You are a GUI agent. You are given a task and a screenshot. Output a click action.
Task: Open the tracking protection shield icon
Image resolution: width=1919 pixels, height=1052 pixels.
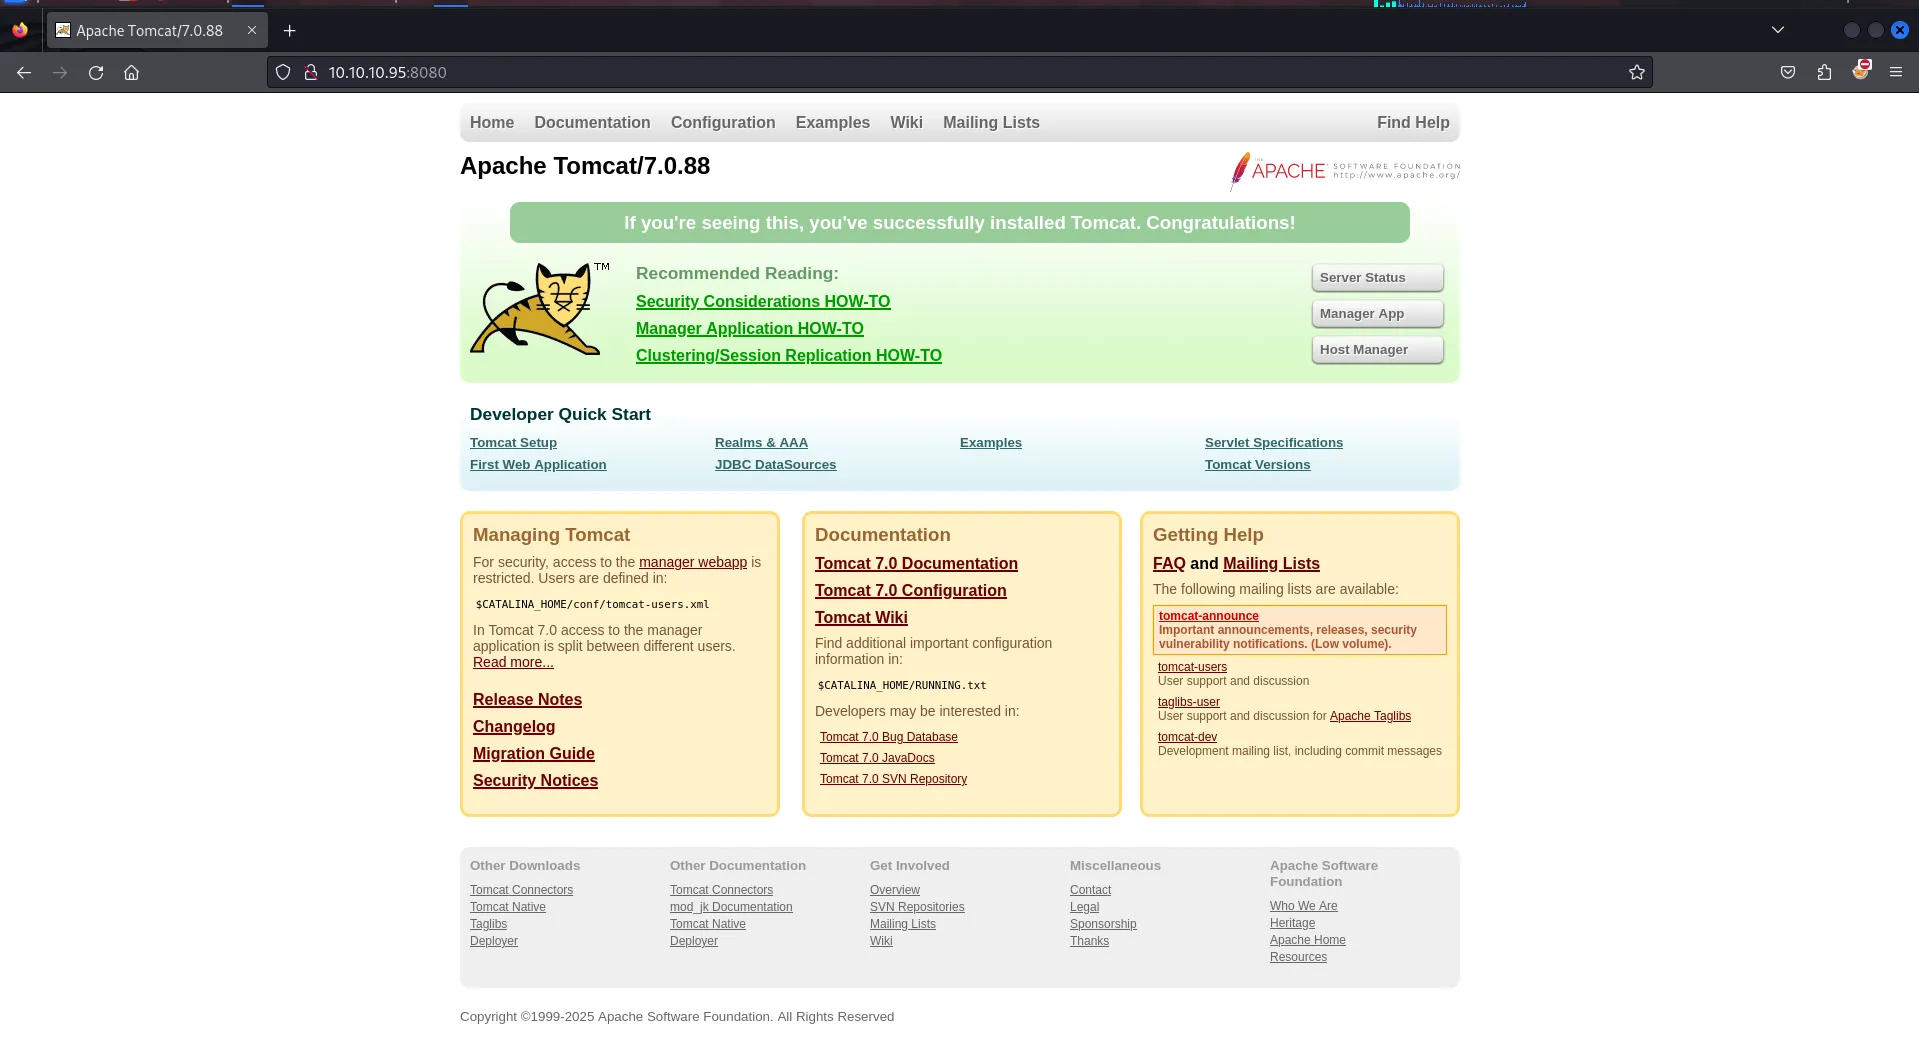point(283,72)
